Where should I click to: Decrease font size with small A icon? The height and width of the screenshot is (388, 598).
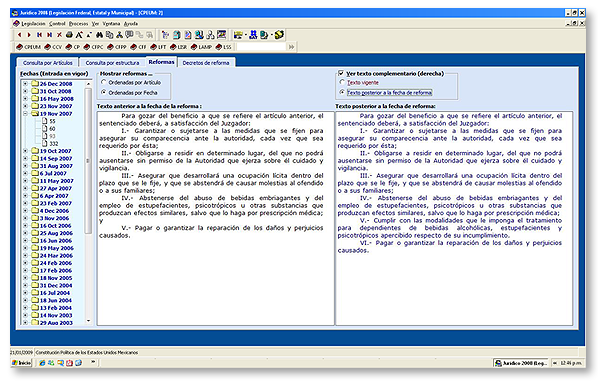[x=89, y=35]
